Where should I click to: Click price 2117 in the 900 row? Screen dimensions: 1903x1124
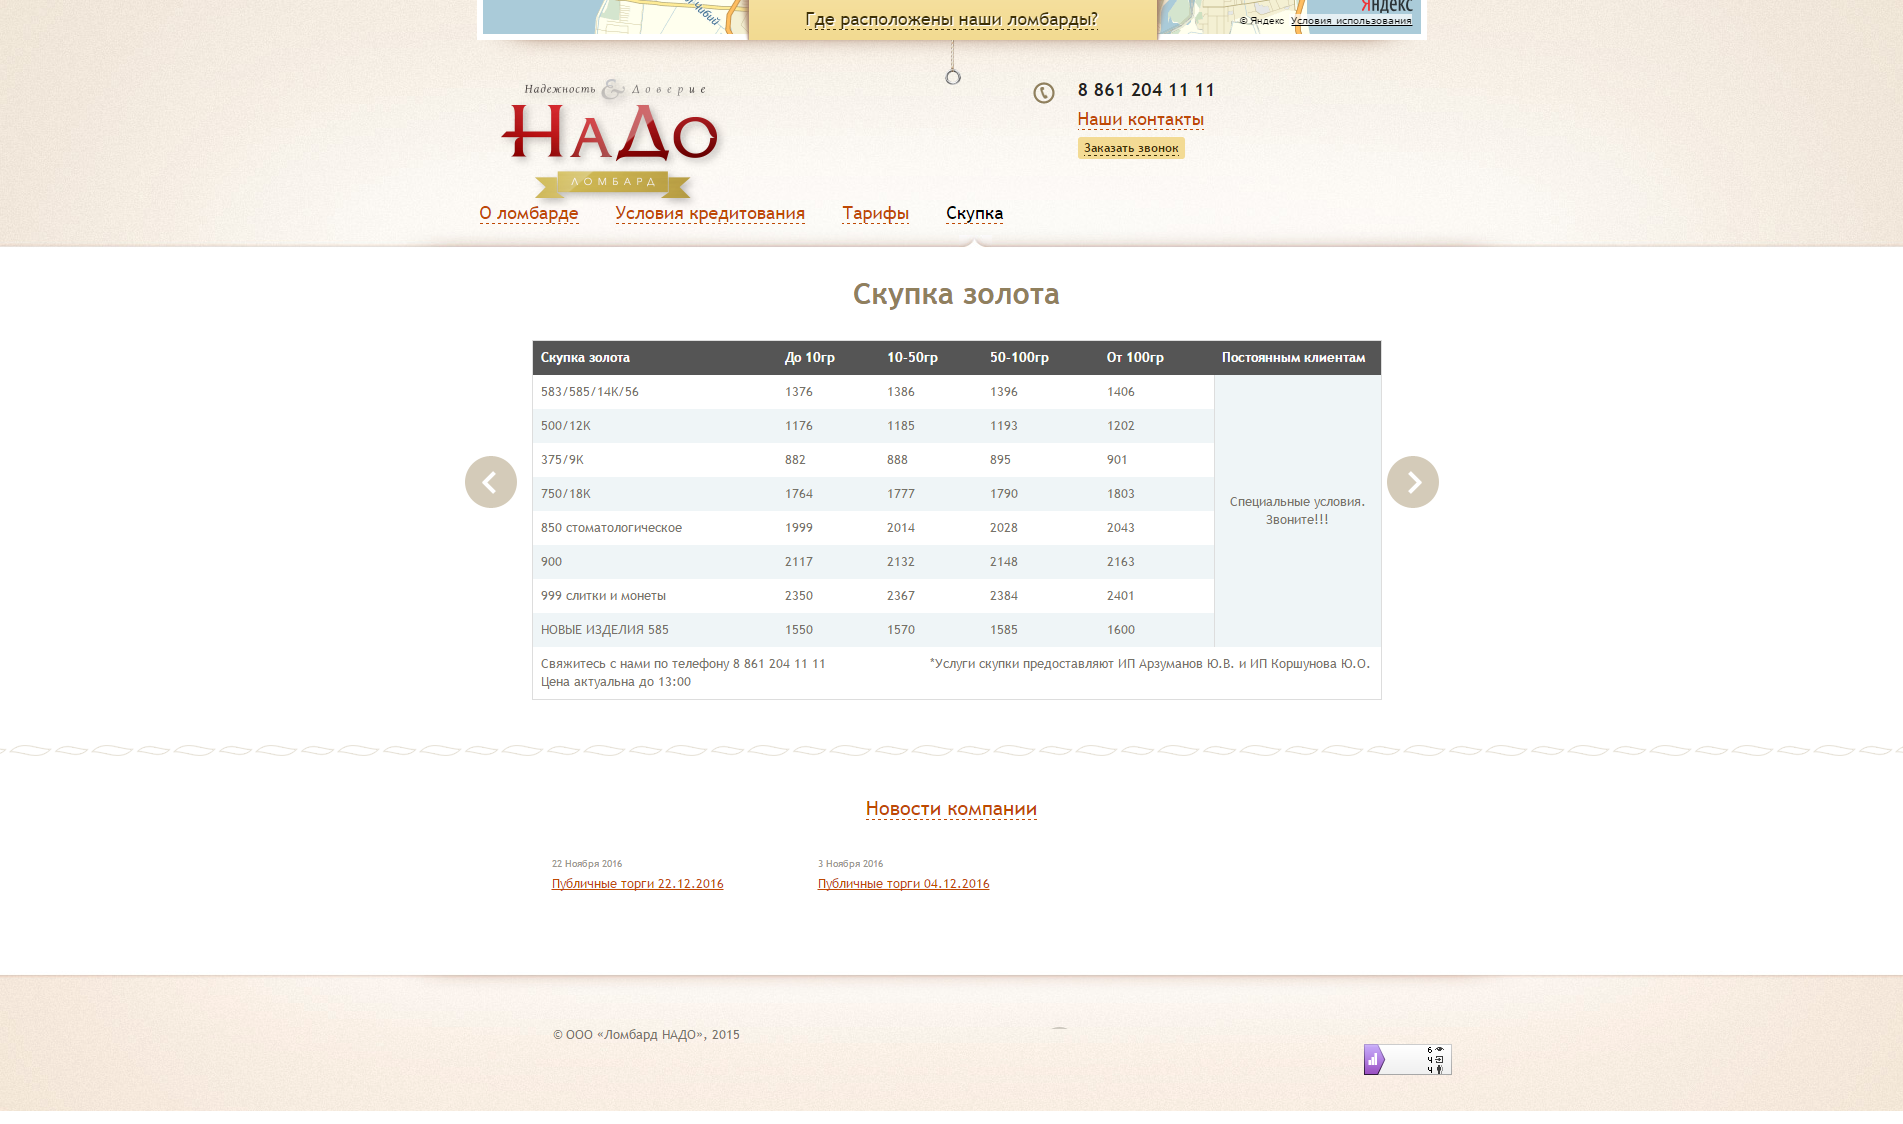coord(799,562)
